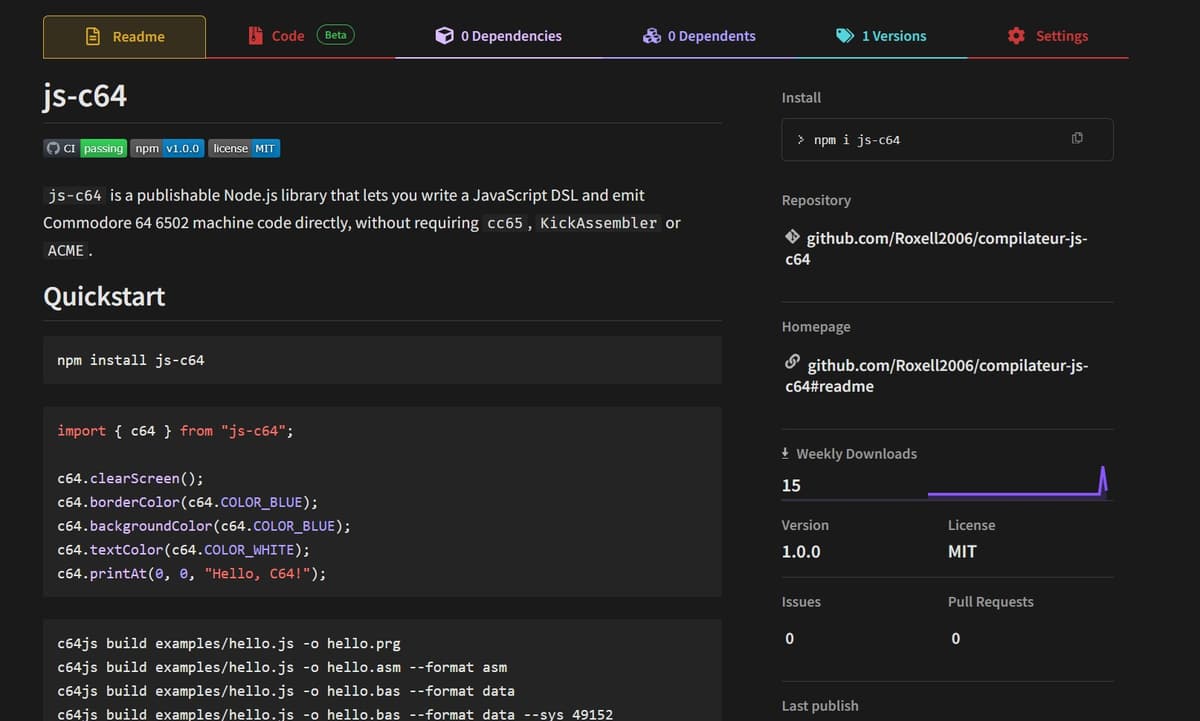The width and height of the screenshot is (1200, 721).
Task: Click the js-c64 package heading
Action: click(x=85, y=95)
